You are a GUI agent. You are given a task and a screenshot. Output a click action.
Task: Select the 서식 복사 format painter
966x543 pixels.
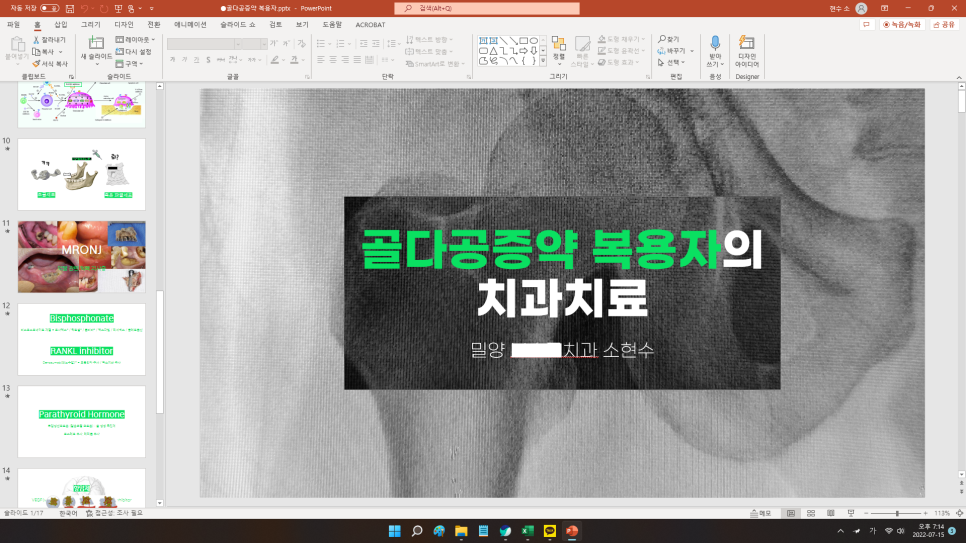[50, 63]
